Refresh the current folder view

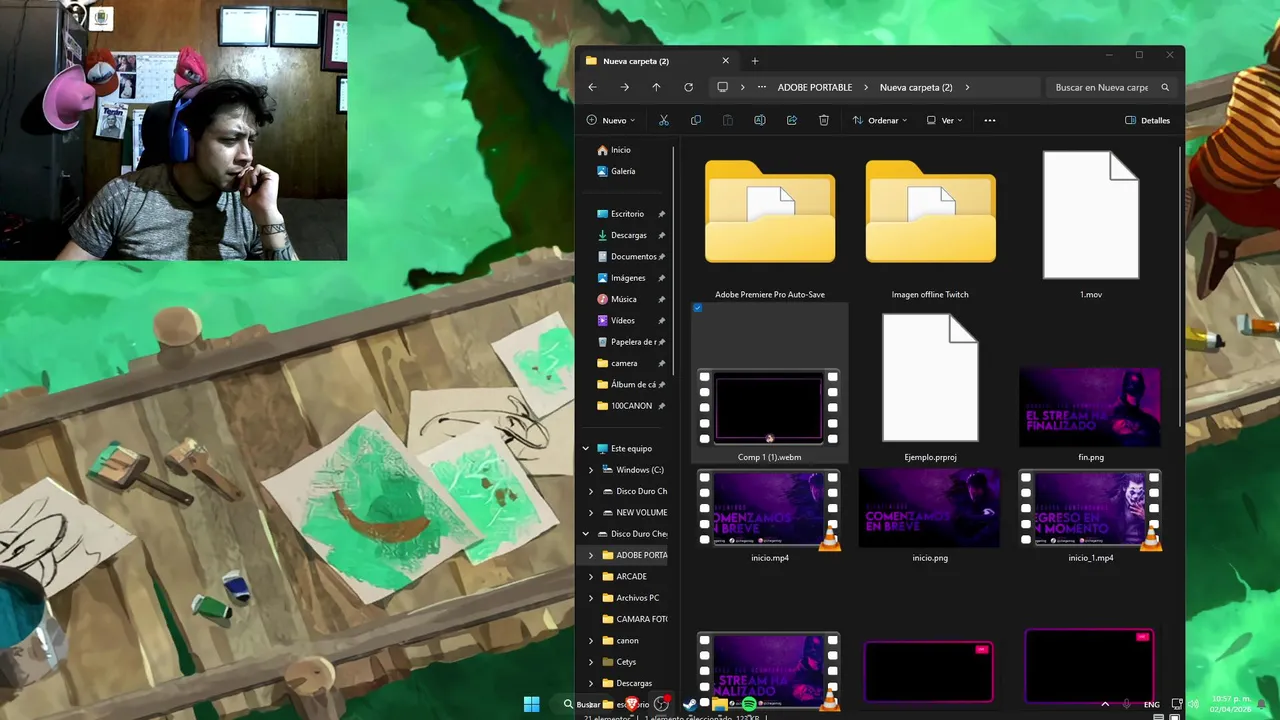688,87
